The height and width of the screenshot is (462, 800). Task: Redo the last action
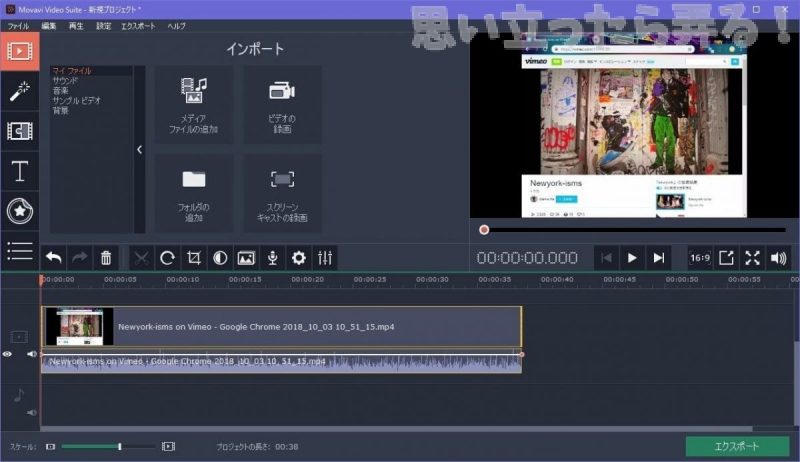(x=80, y=258)
